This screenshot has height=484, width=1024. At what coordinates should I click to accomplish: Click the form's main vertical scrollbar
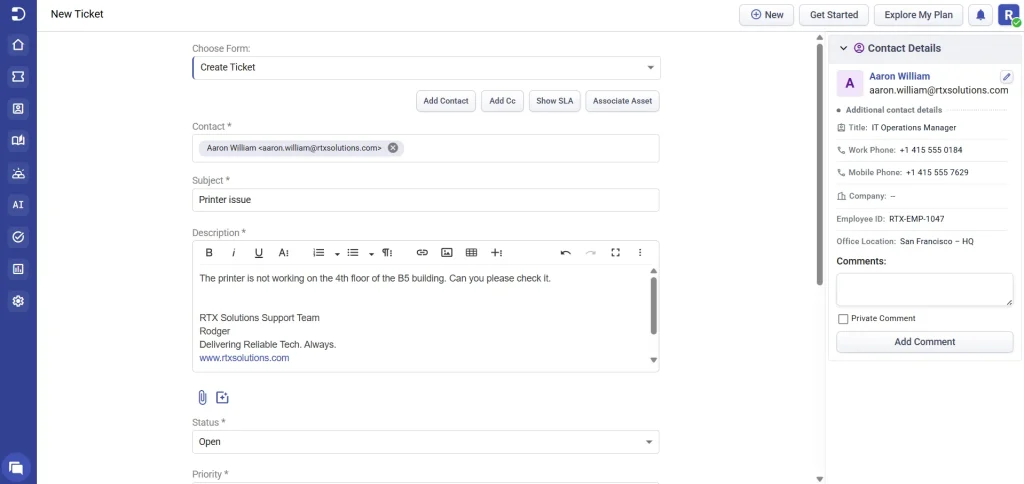click(820, 163)
